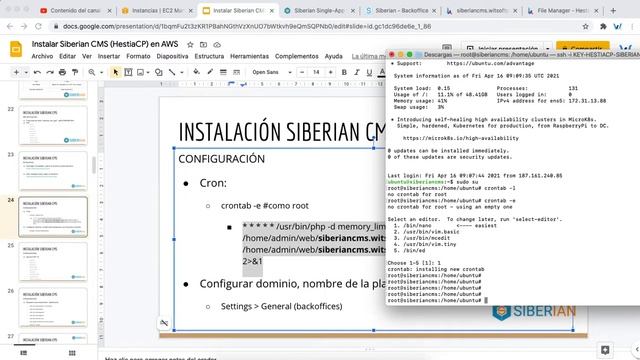Edit the font size field showing 14

pyautogui.click(x=316, y=72)
